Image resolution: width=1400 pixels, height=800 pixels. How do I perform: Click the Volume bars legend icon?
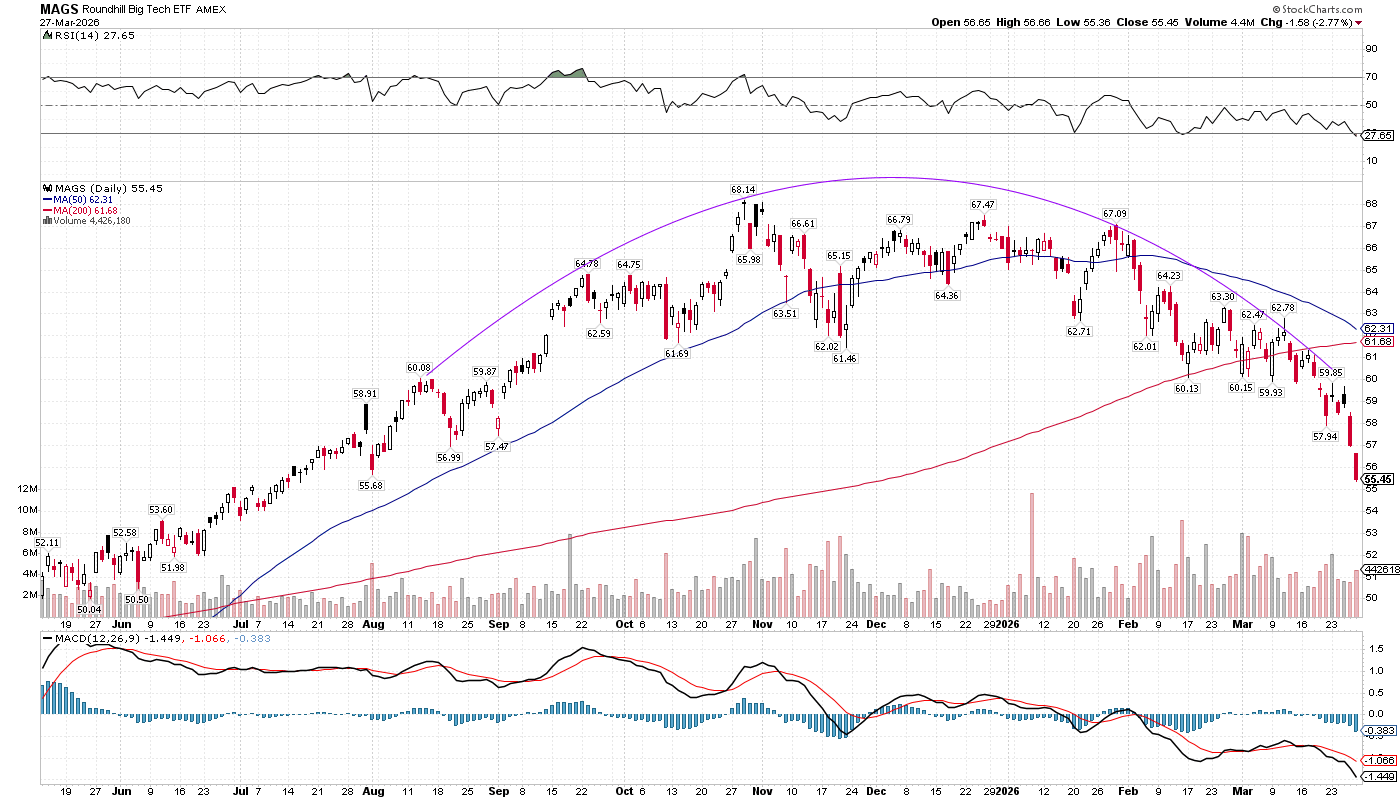[46, 220]
